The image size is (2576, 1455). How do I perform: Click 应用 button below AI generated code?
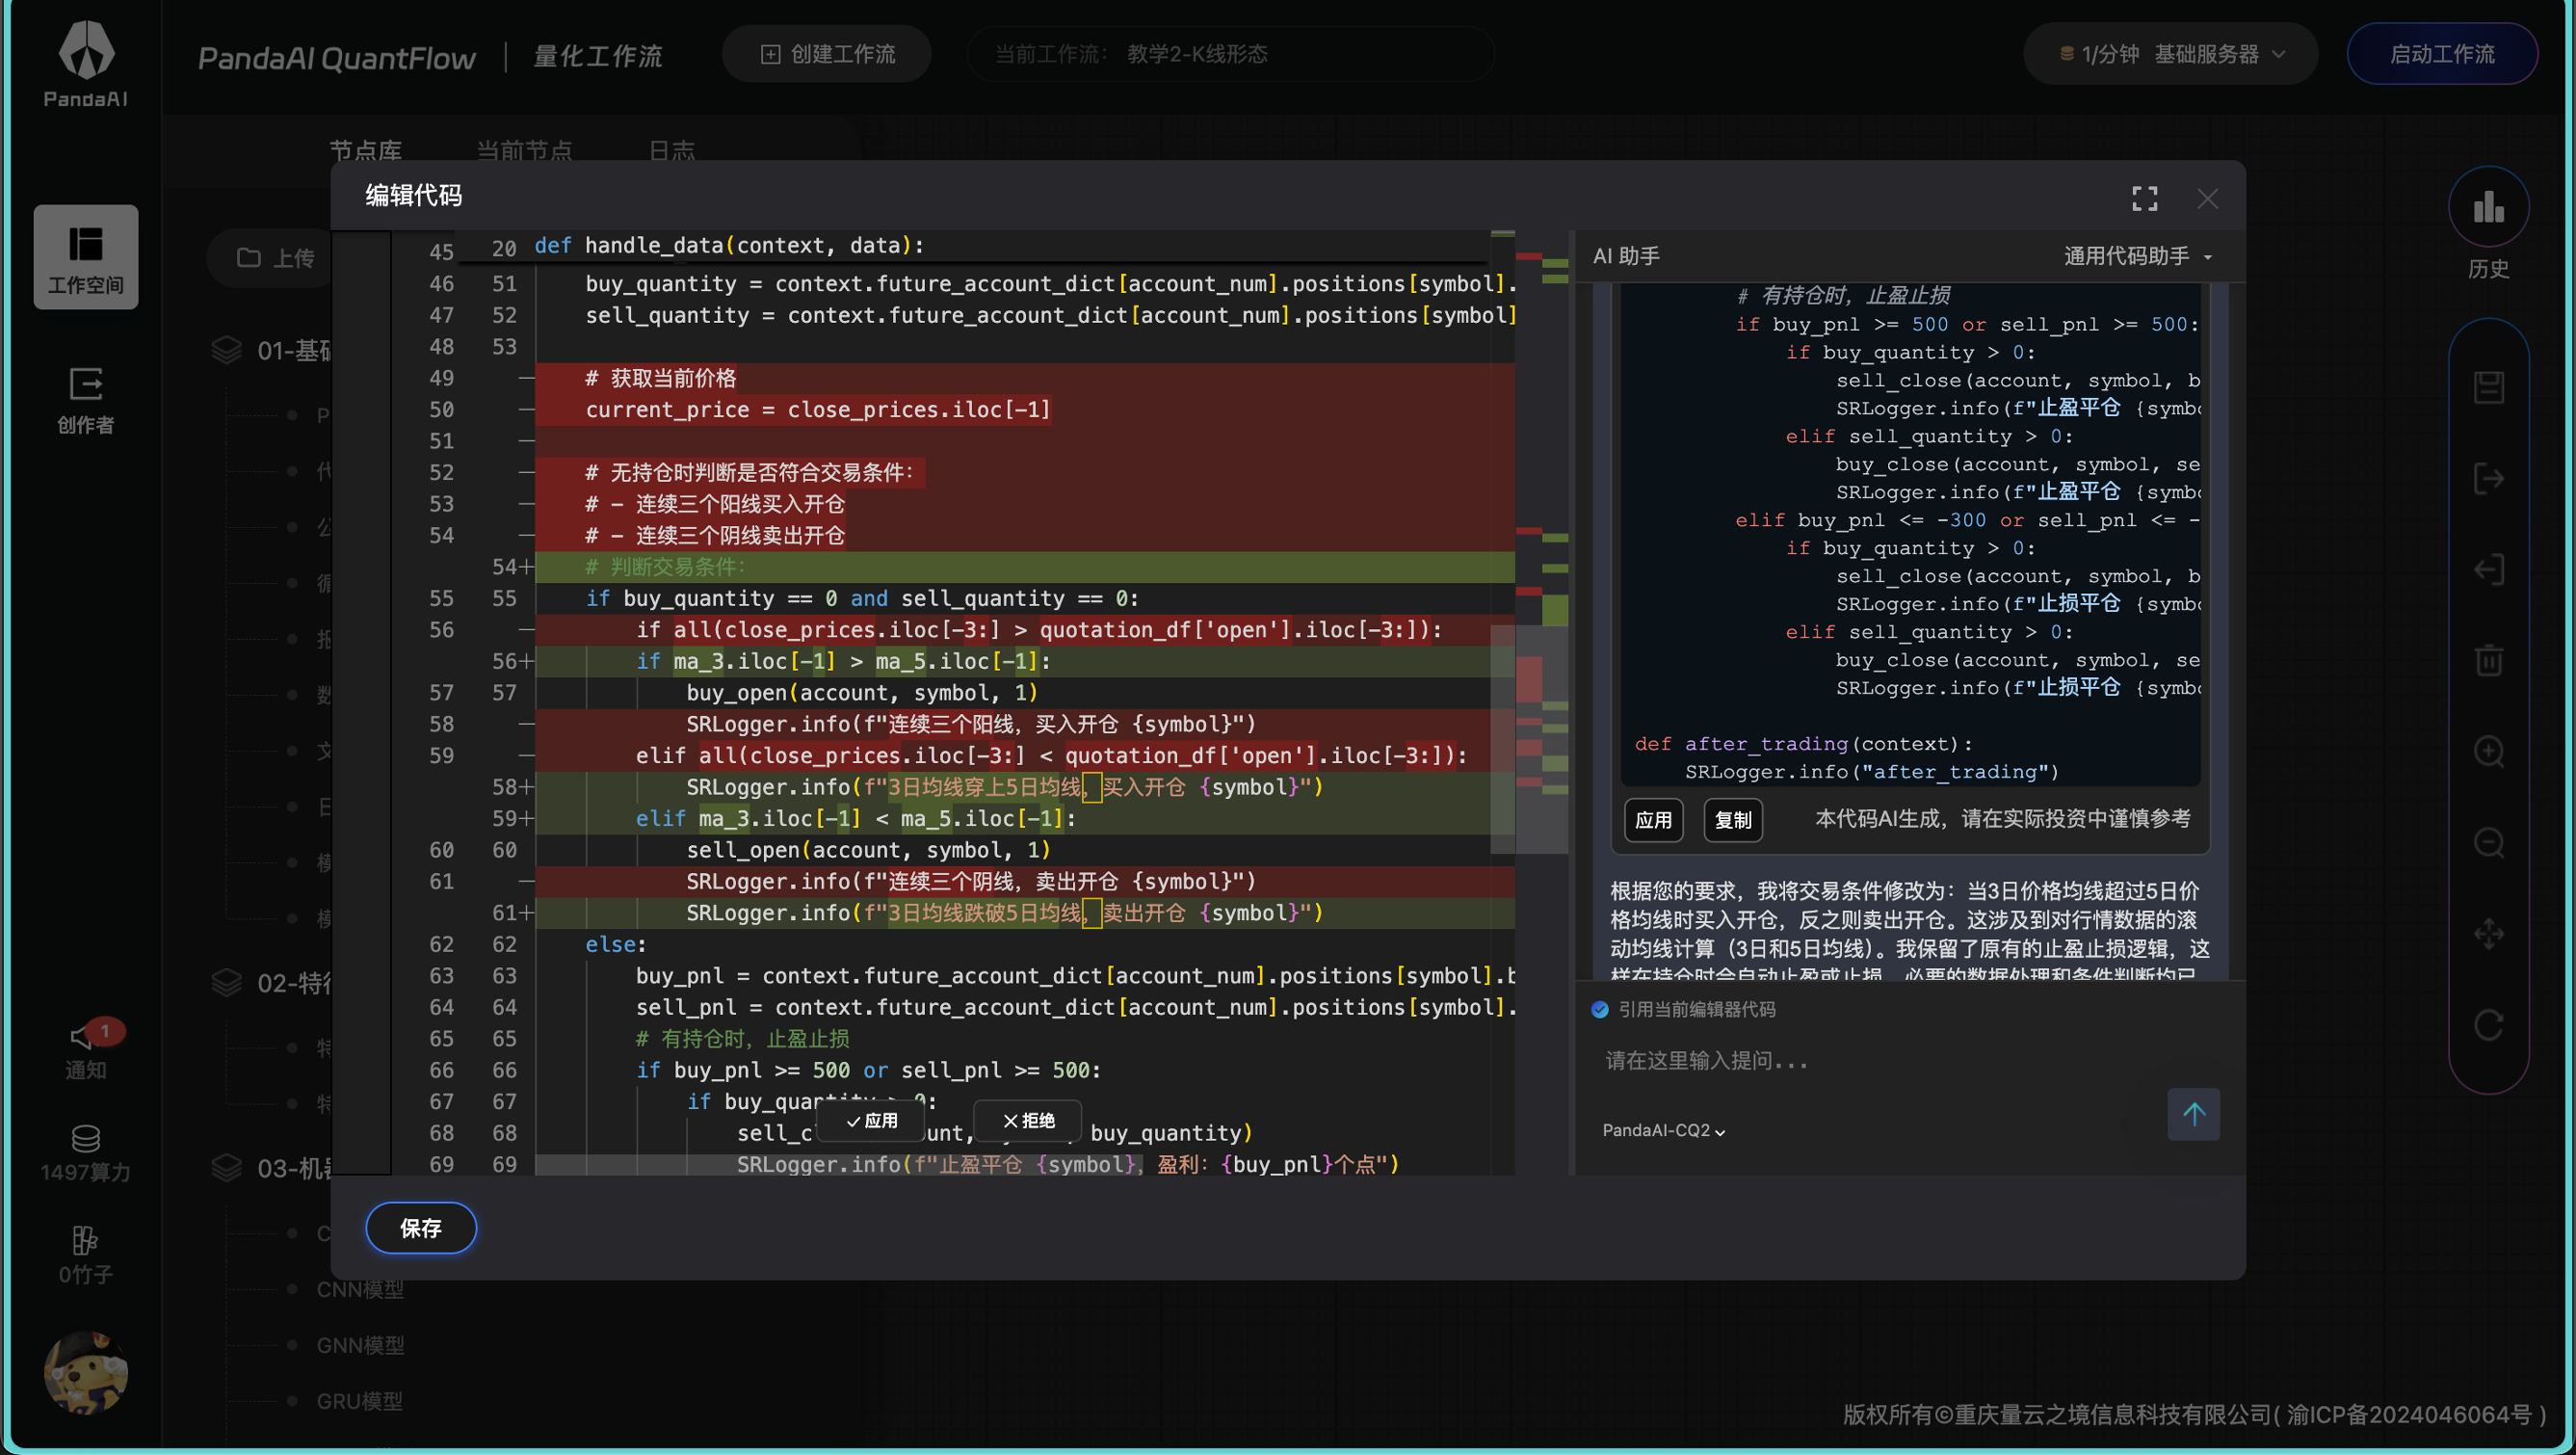1653,820
